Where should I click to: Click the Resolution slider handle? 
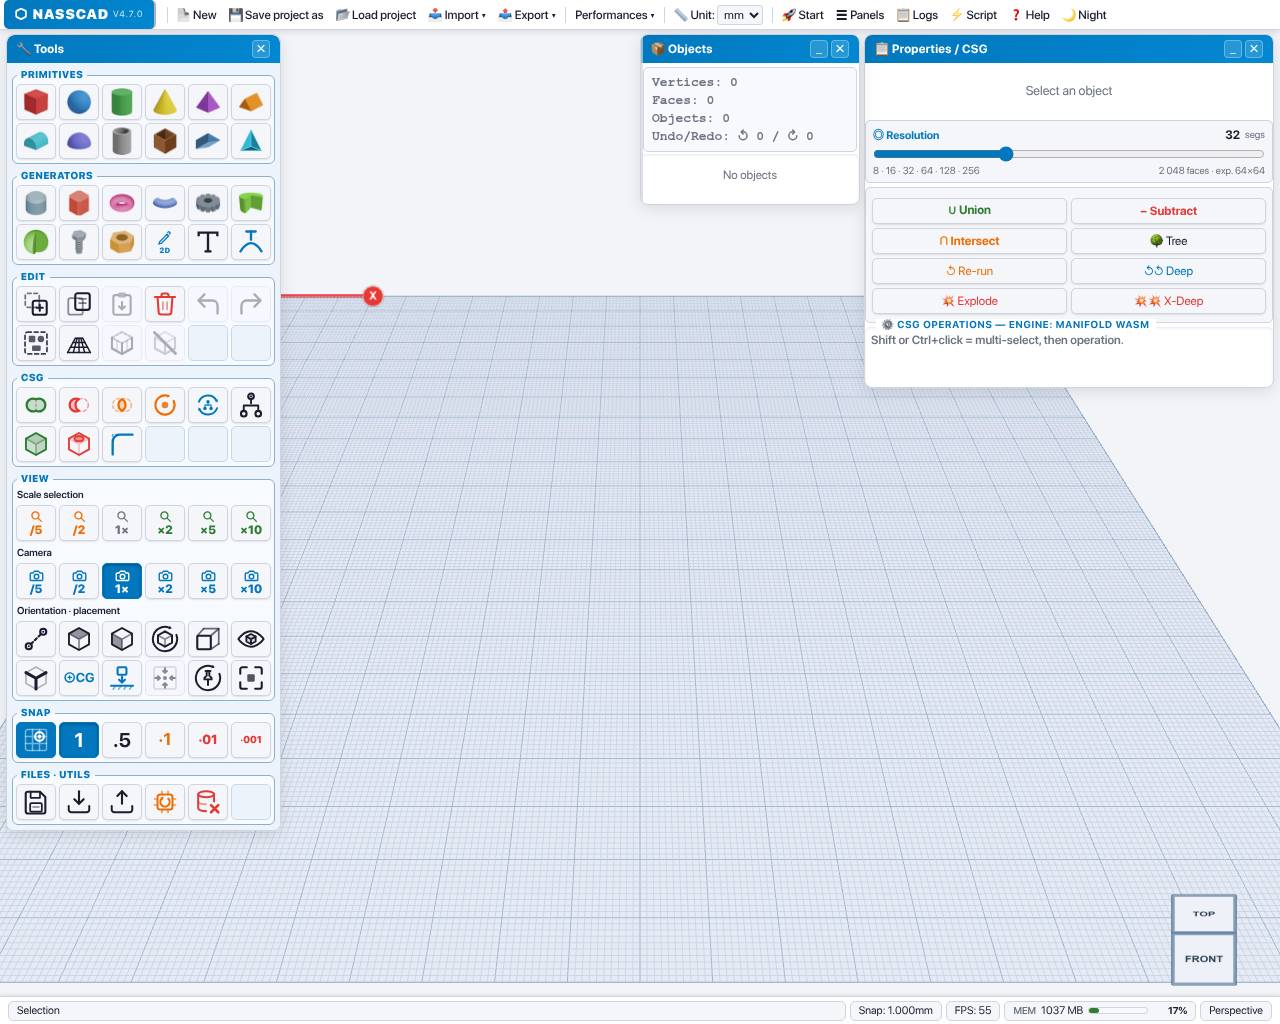pos(1006,154)
